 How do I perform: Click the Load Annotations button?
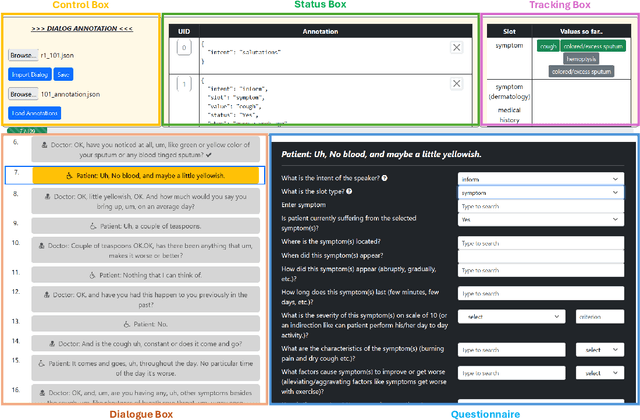pos(40,113)
